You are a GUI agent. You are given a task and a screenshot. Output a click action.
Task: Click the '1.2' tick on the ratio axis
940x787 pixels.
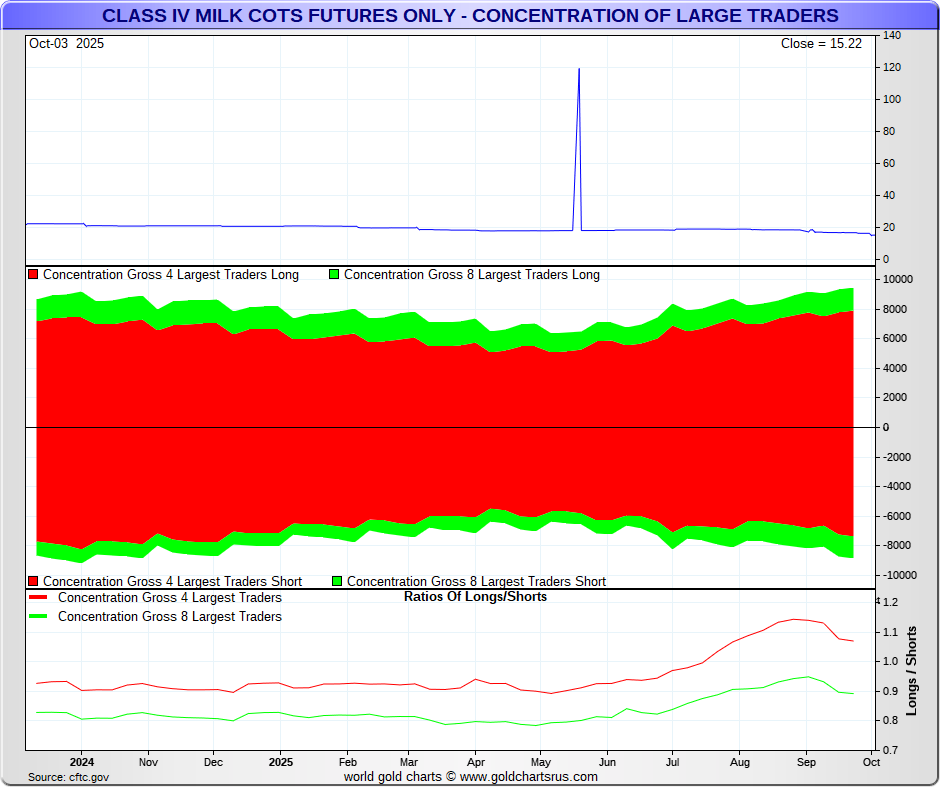click(x=890, y=602)
